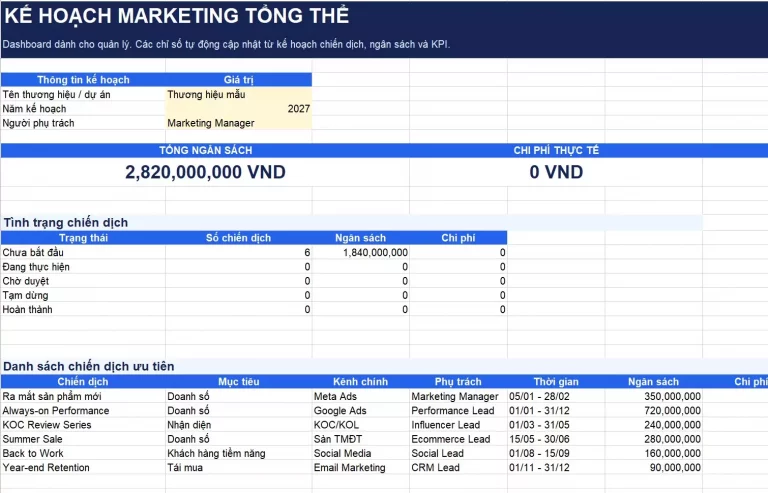This screenshot has width=768, height=493.
Task: Click the 'CRM Lead' owner cell
Action: click(458, 467)
